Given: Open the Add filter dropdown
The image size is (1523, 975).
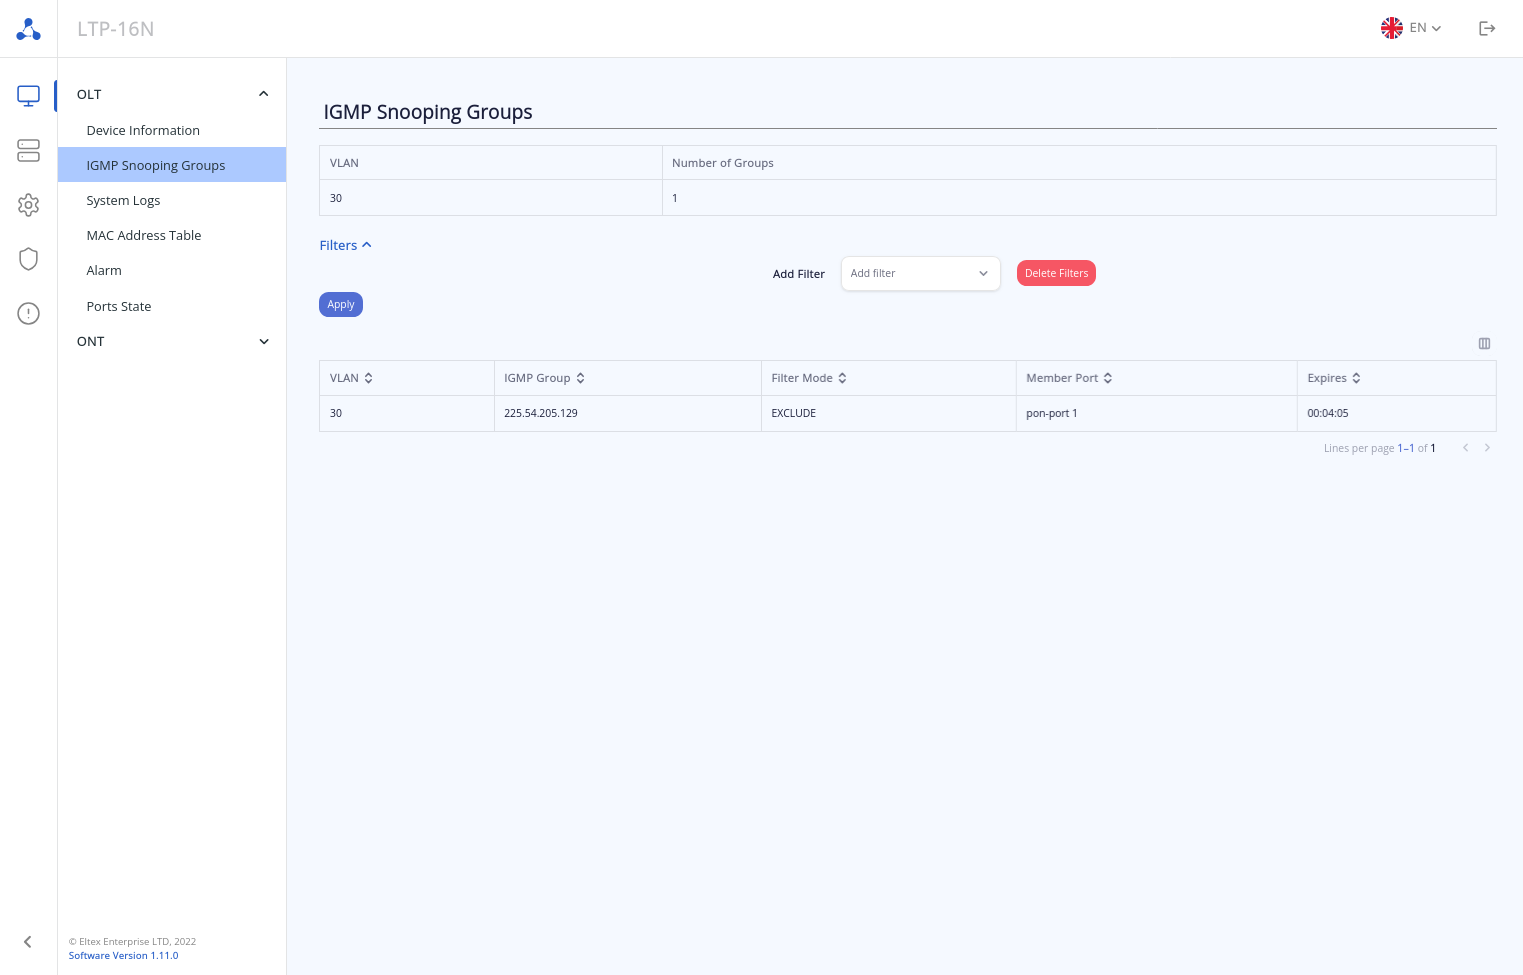Looking at the screenshot, I should tap(920, 273).
